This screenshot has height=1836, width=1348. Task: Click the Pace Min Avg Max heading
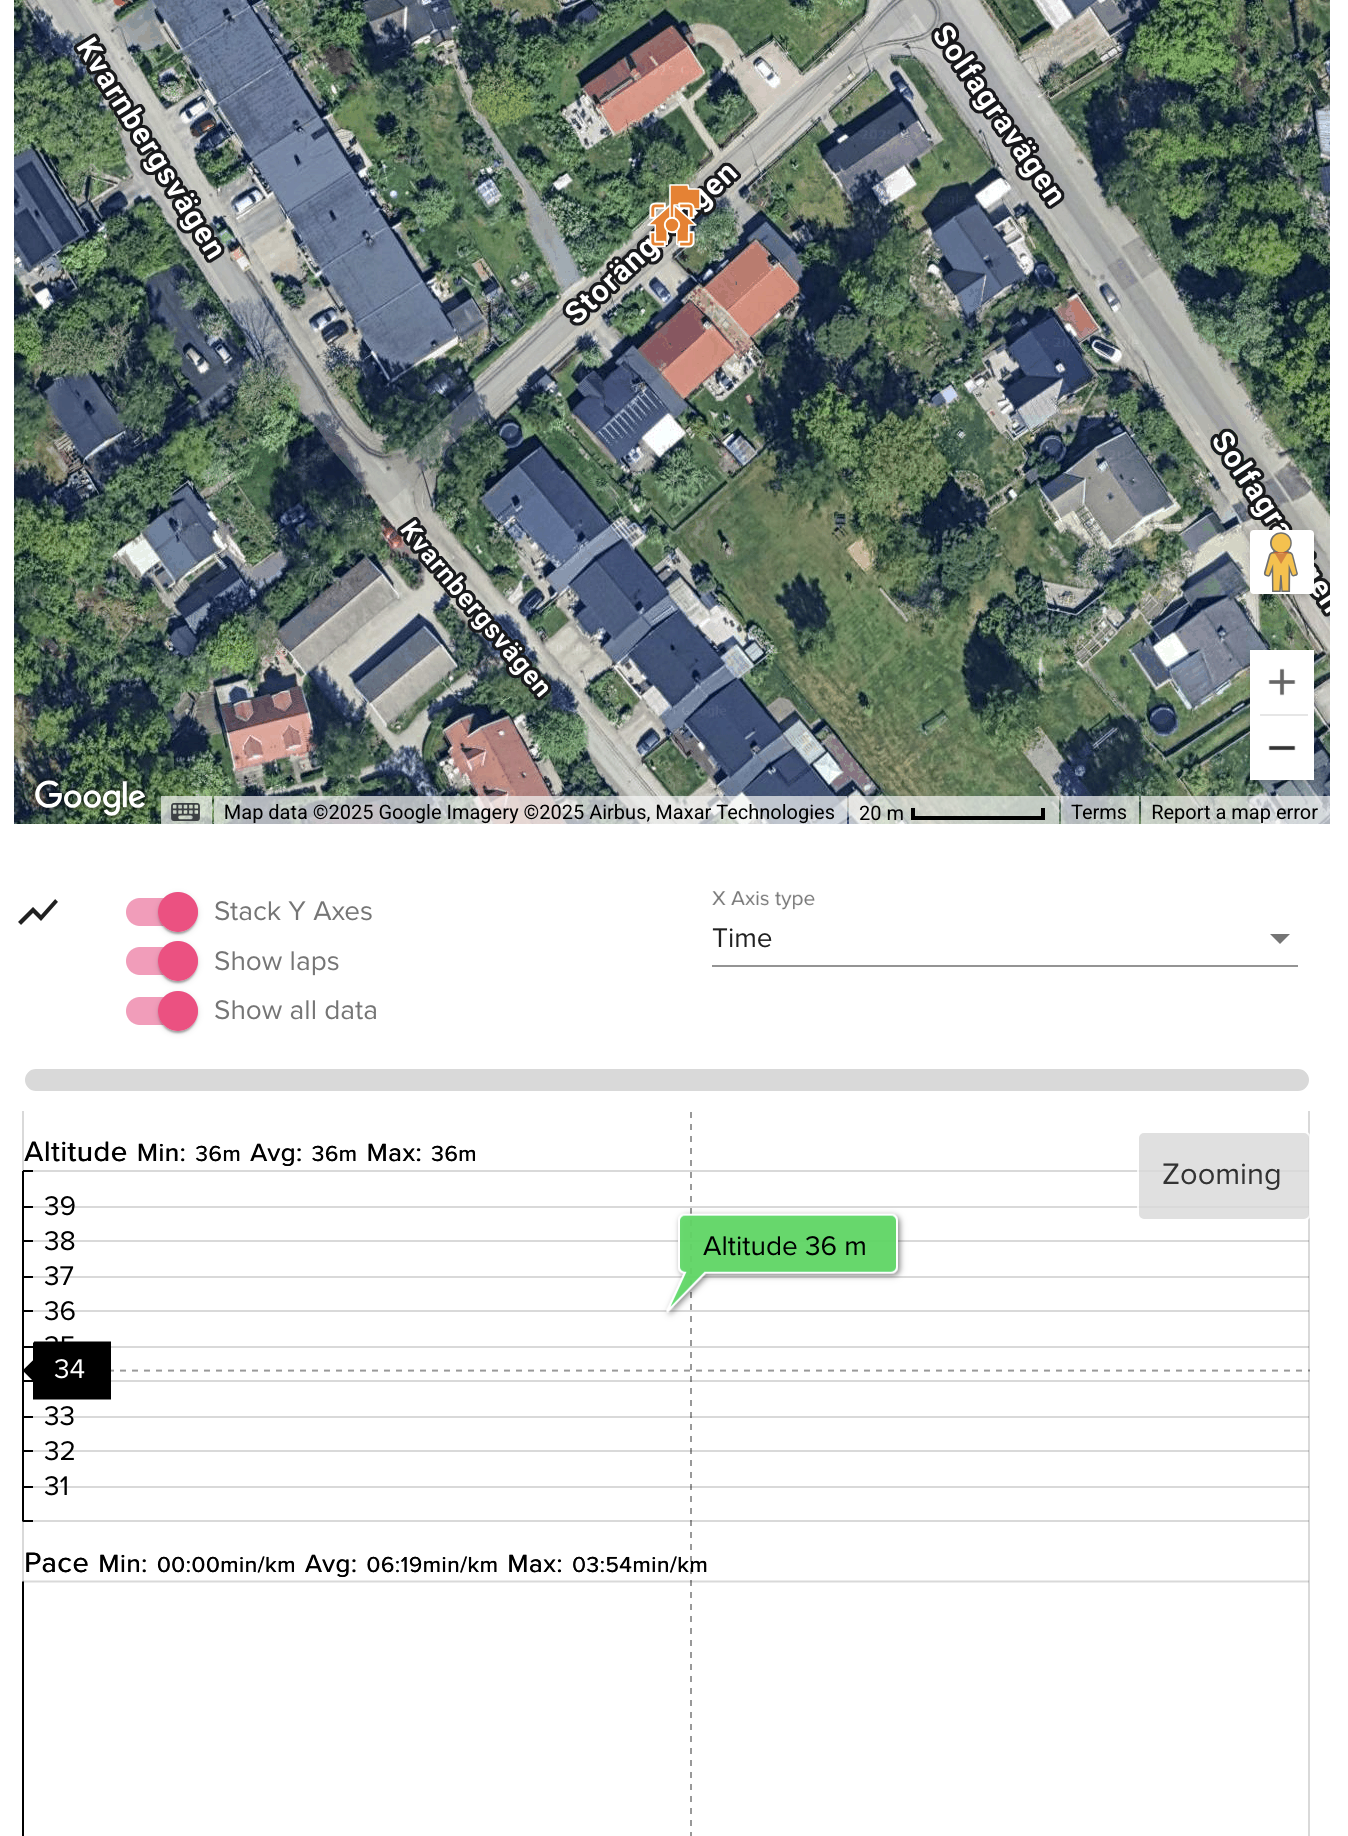coord(365,1563)
